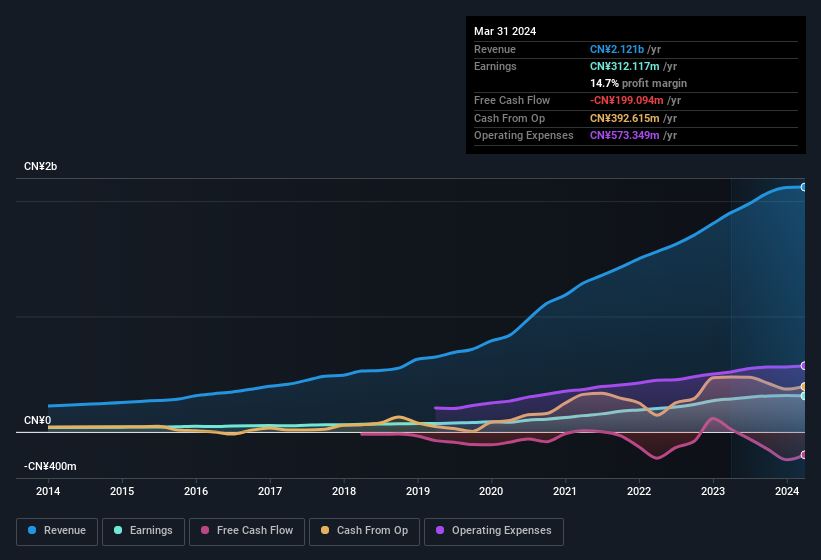Click the CN¥2b y-axis label
Viewport: 821px width, 560px height.
(40, 166)
